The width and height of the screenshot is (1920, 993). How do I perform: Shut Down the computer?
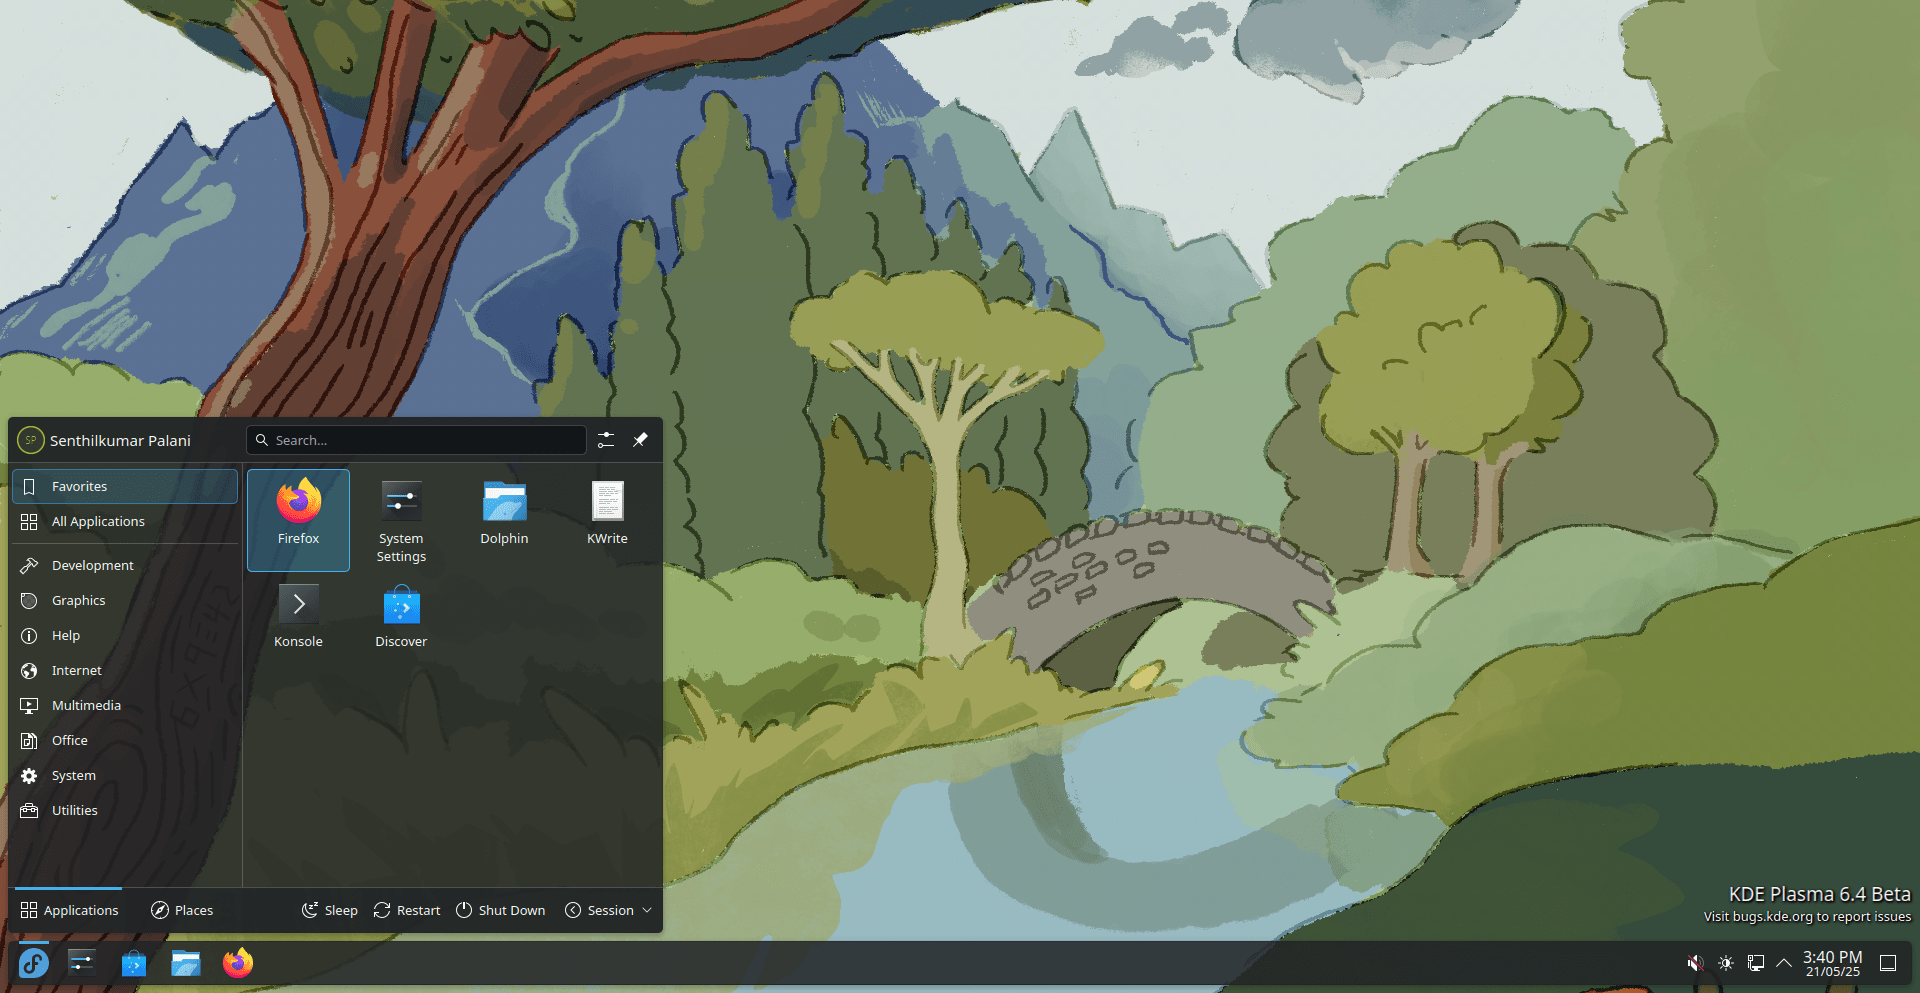coord(500,910)
